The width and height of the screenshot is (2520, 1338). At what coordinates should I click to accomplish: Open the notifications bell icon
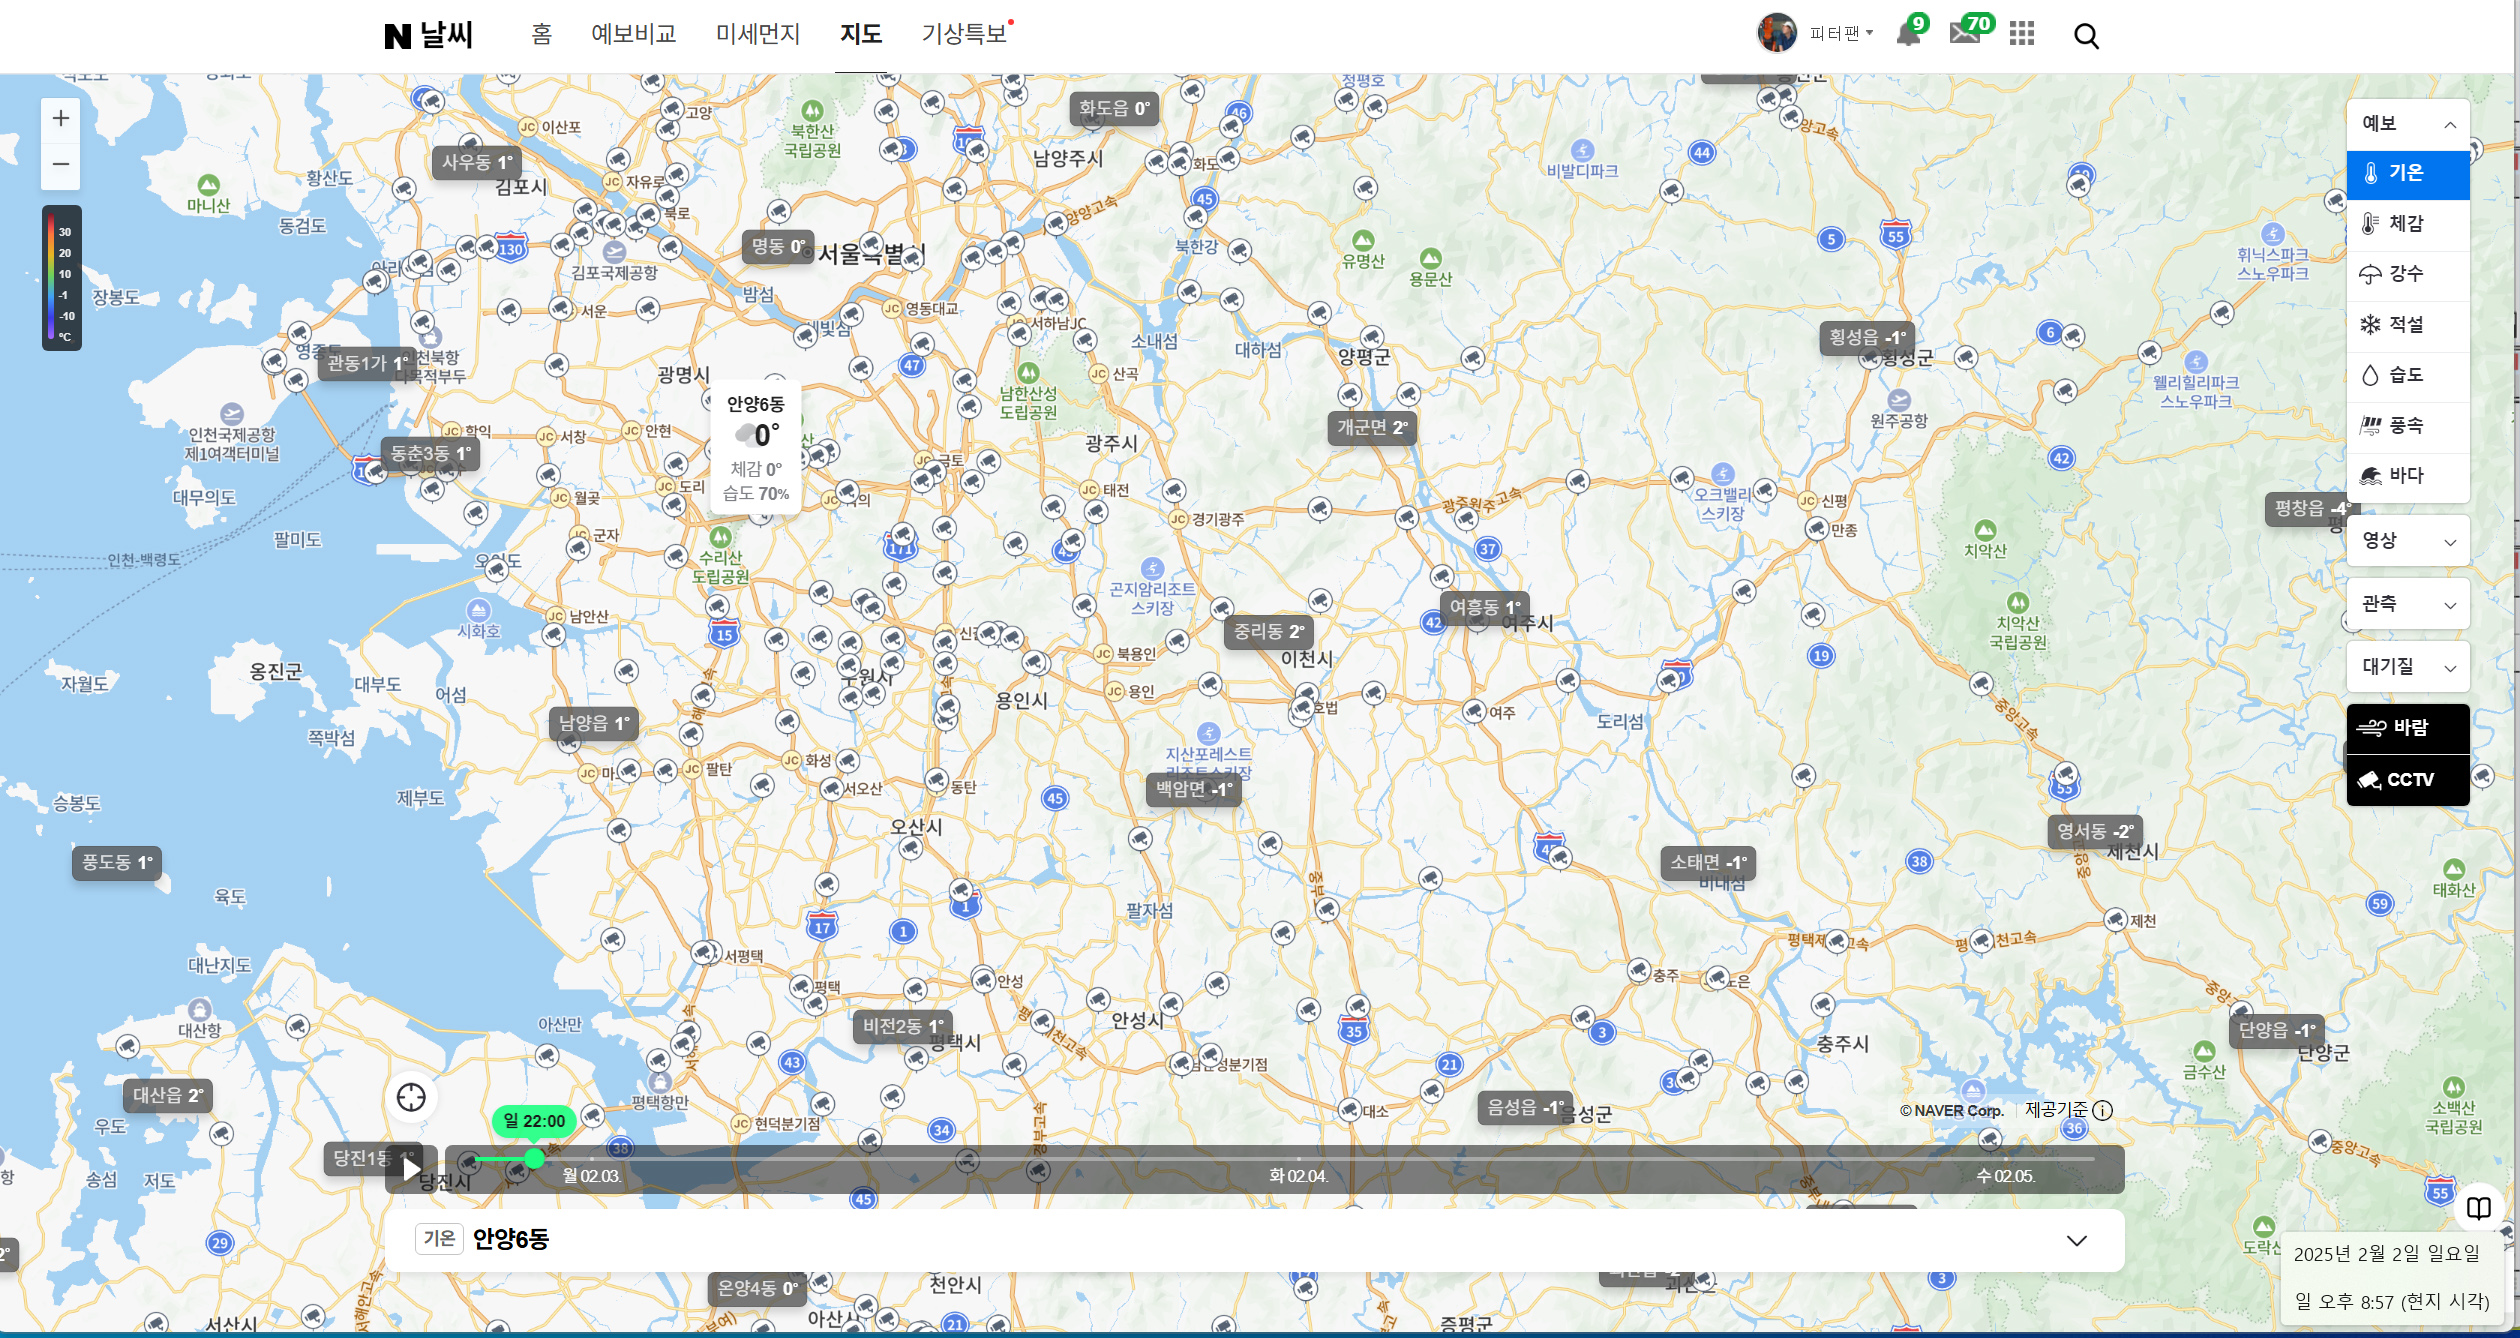coord(1907,35)
